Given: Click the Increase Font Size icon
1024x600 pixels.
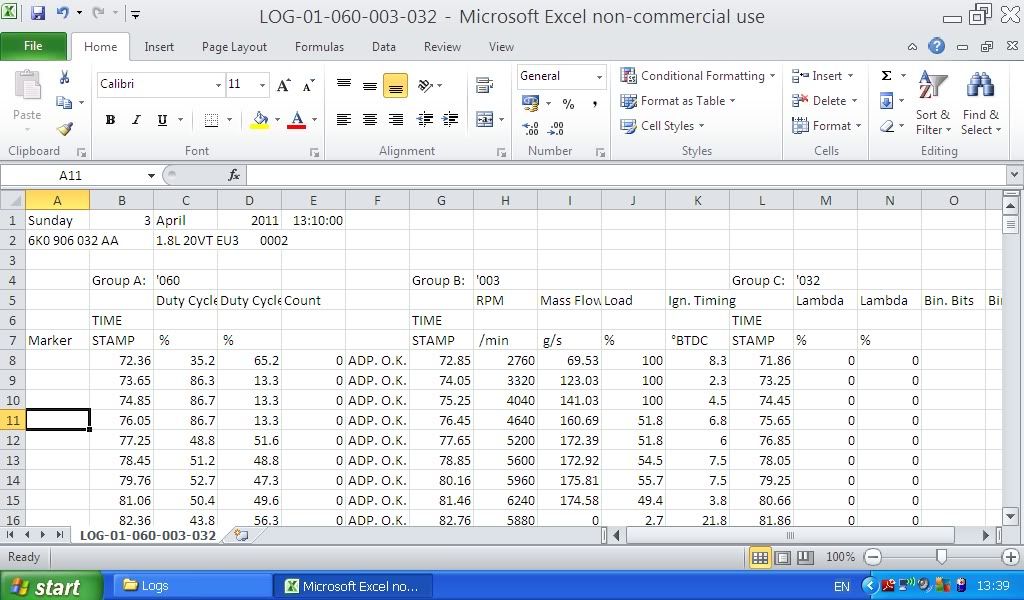Looking at the screenshot, I should click(284, 85).
